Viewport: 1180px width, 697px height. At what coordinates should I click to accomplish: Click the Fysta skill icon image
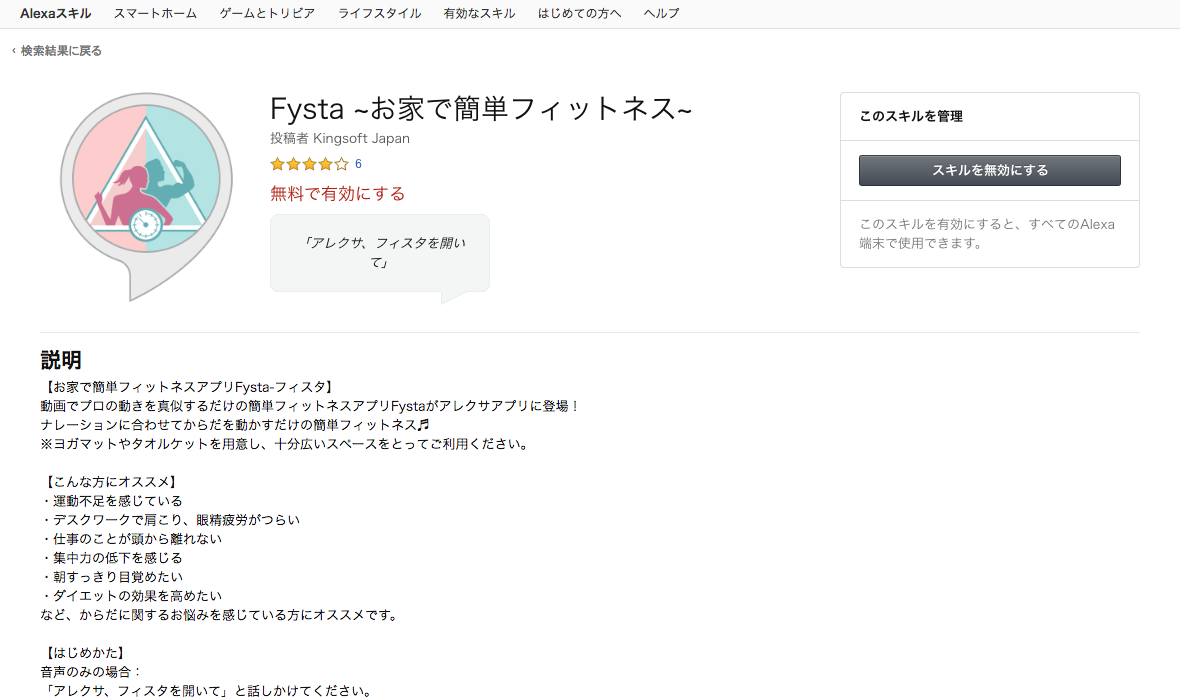tap(146, 196)
